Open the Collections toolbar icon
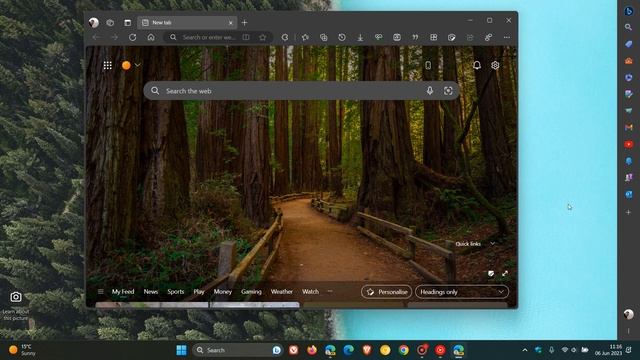Image resolution: width=640 pixels, height=360 pixels. [x=324, y=37]
